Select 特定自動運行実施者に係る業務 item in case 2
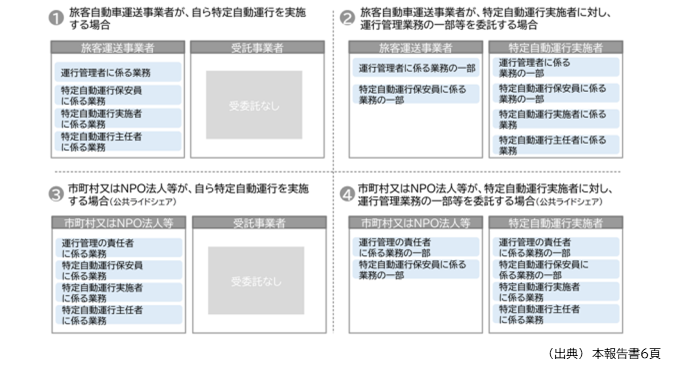The height and width of the screenshot is (372, 680). click(556, 119)
